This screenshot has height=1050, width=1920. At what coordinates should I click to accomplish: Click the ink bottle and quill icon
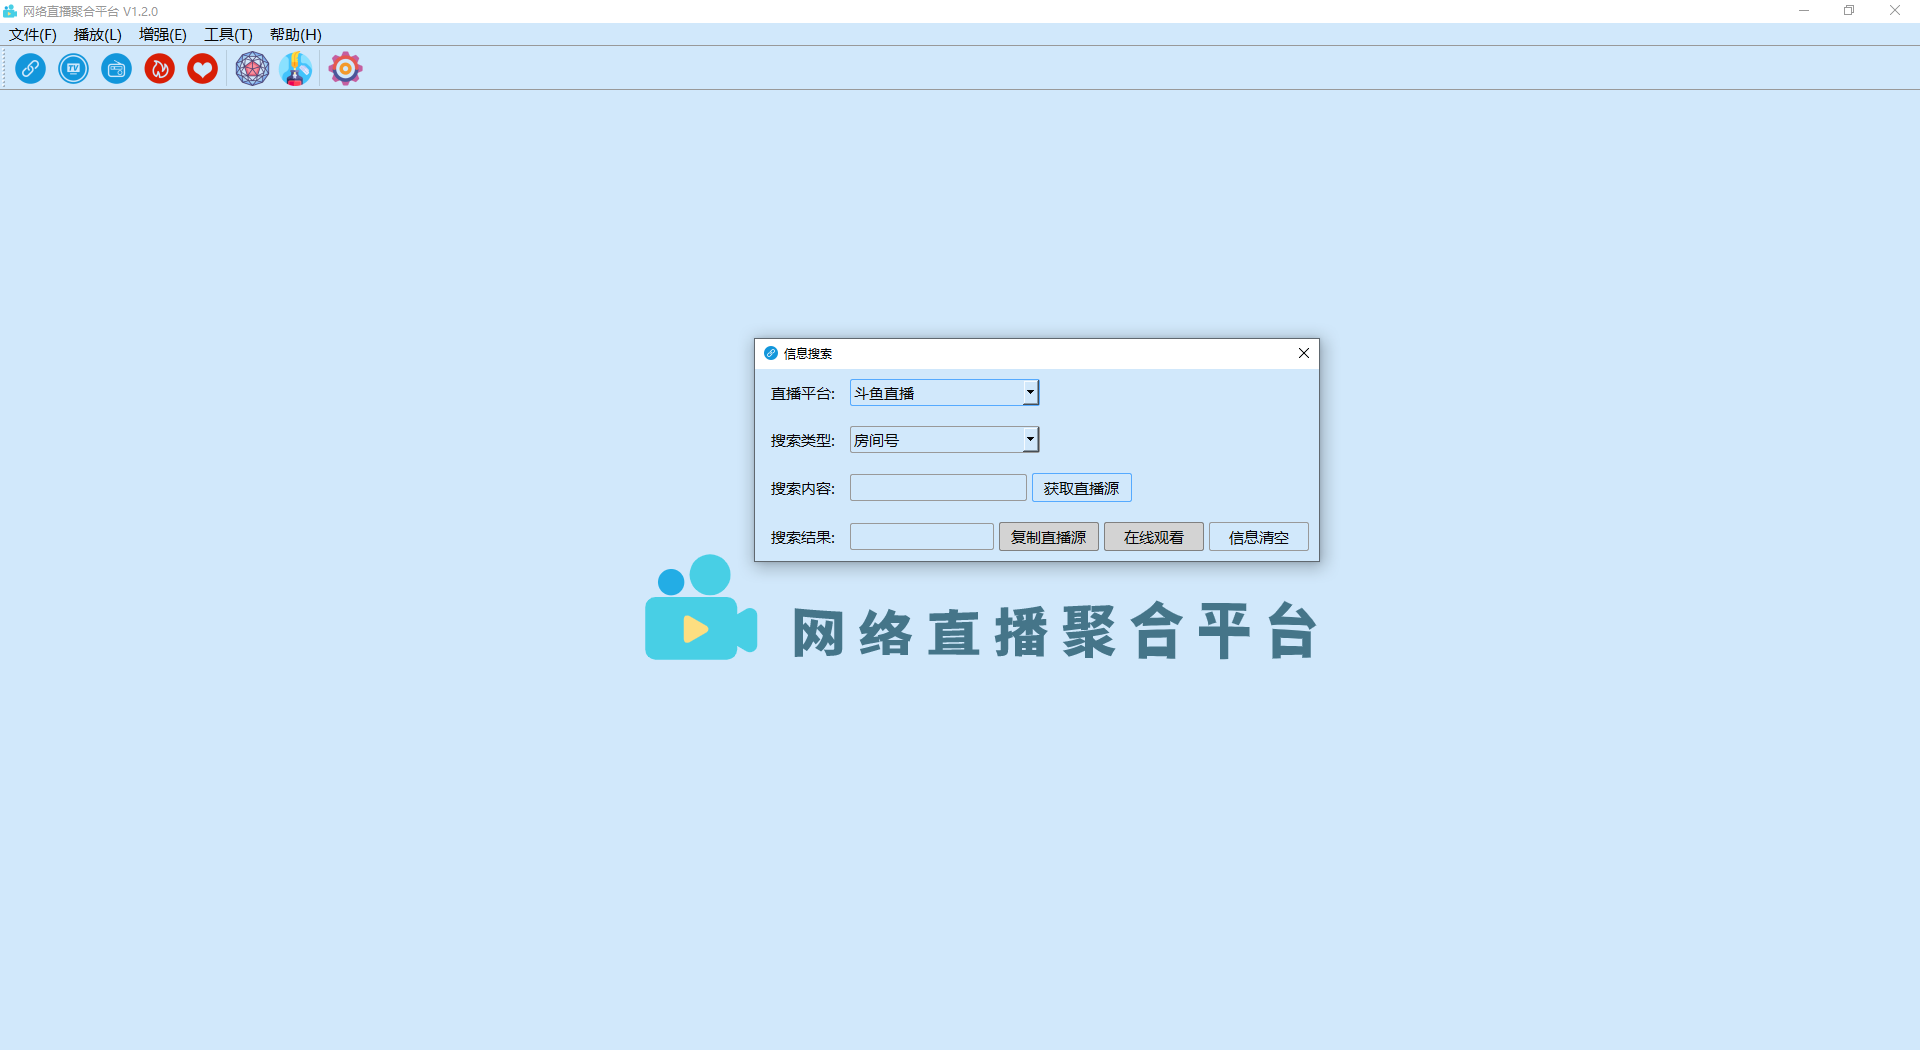(x=295, y=69)
